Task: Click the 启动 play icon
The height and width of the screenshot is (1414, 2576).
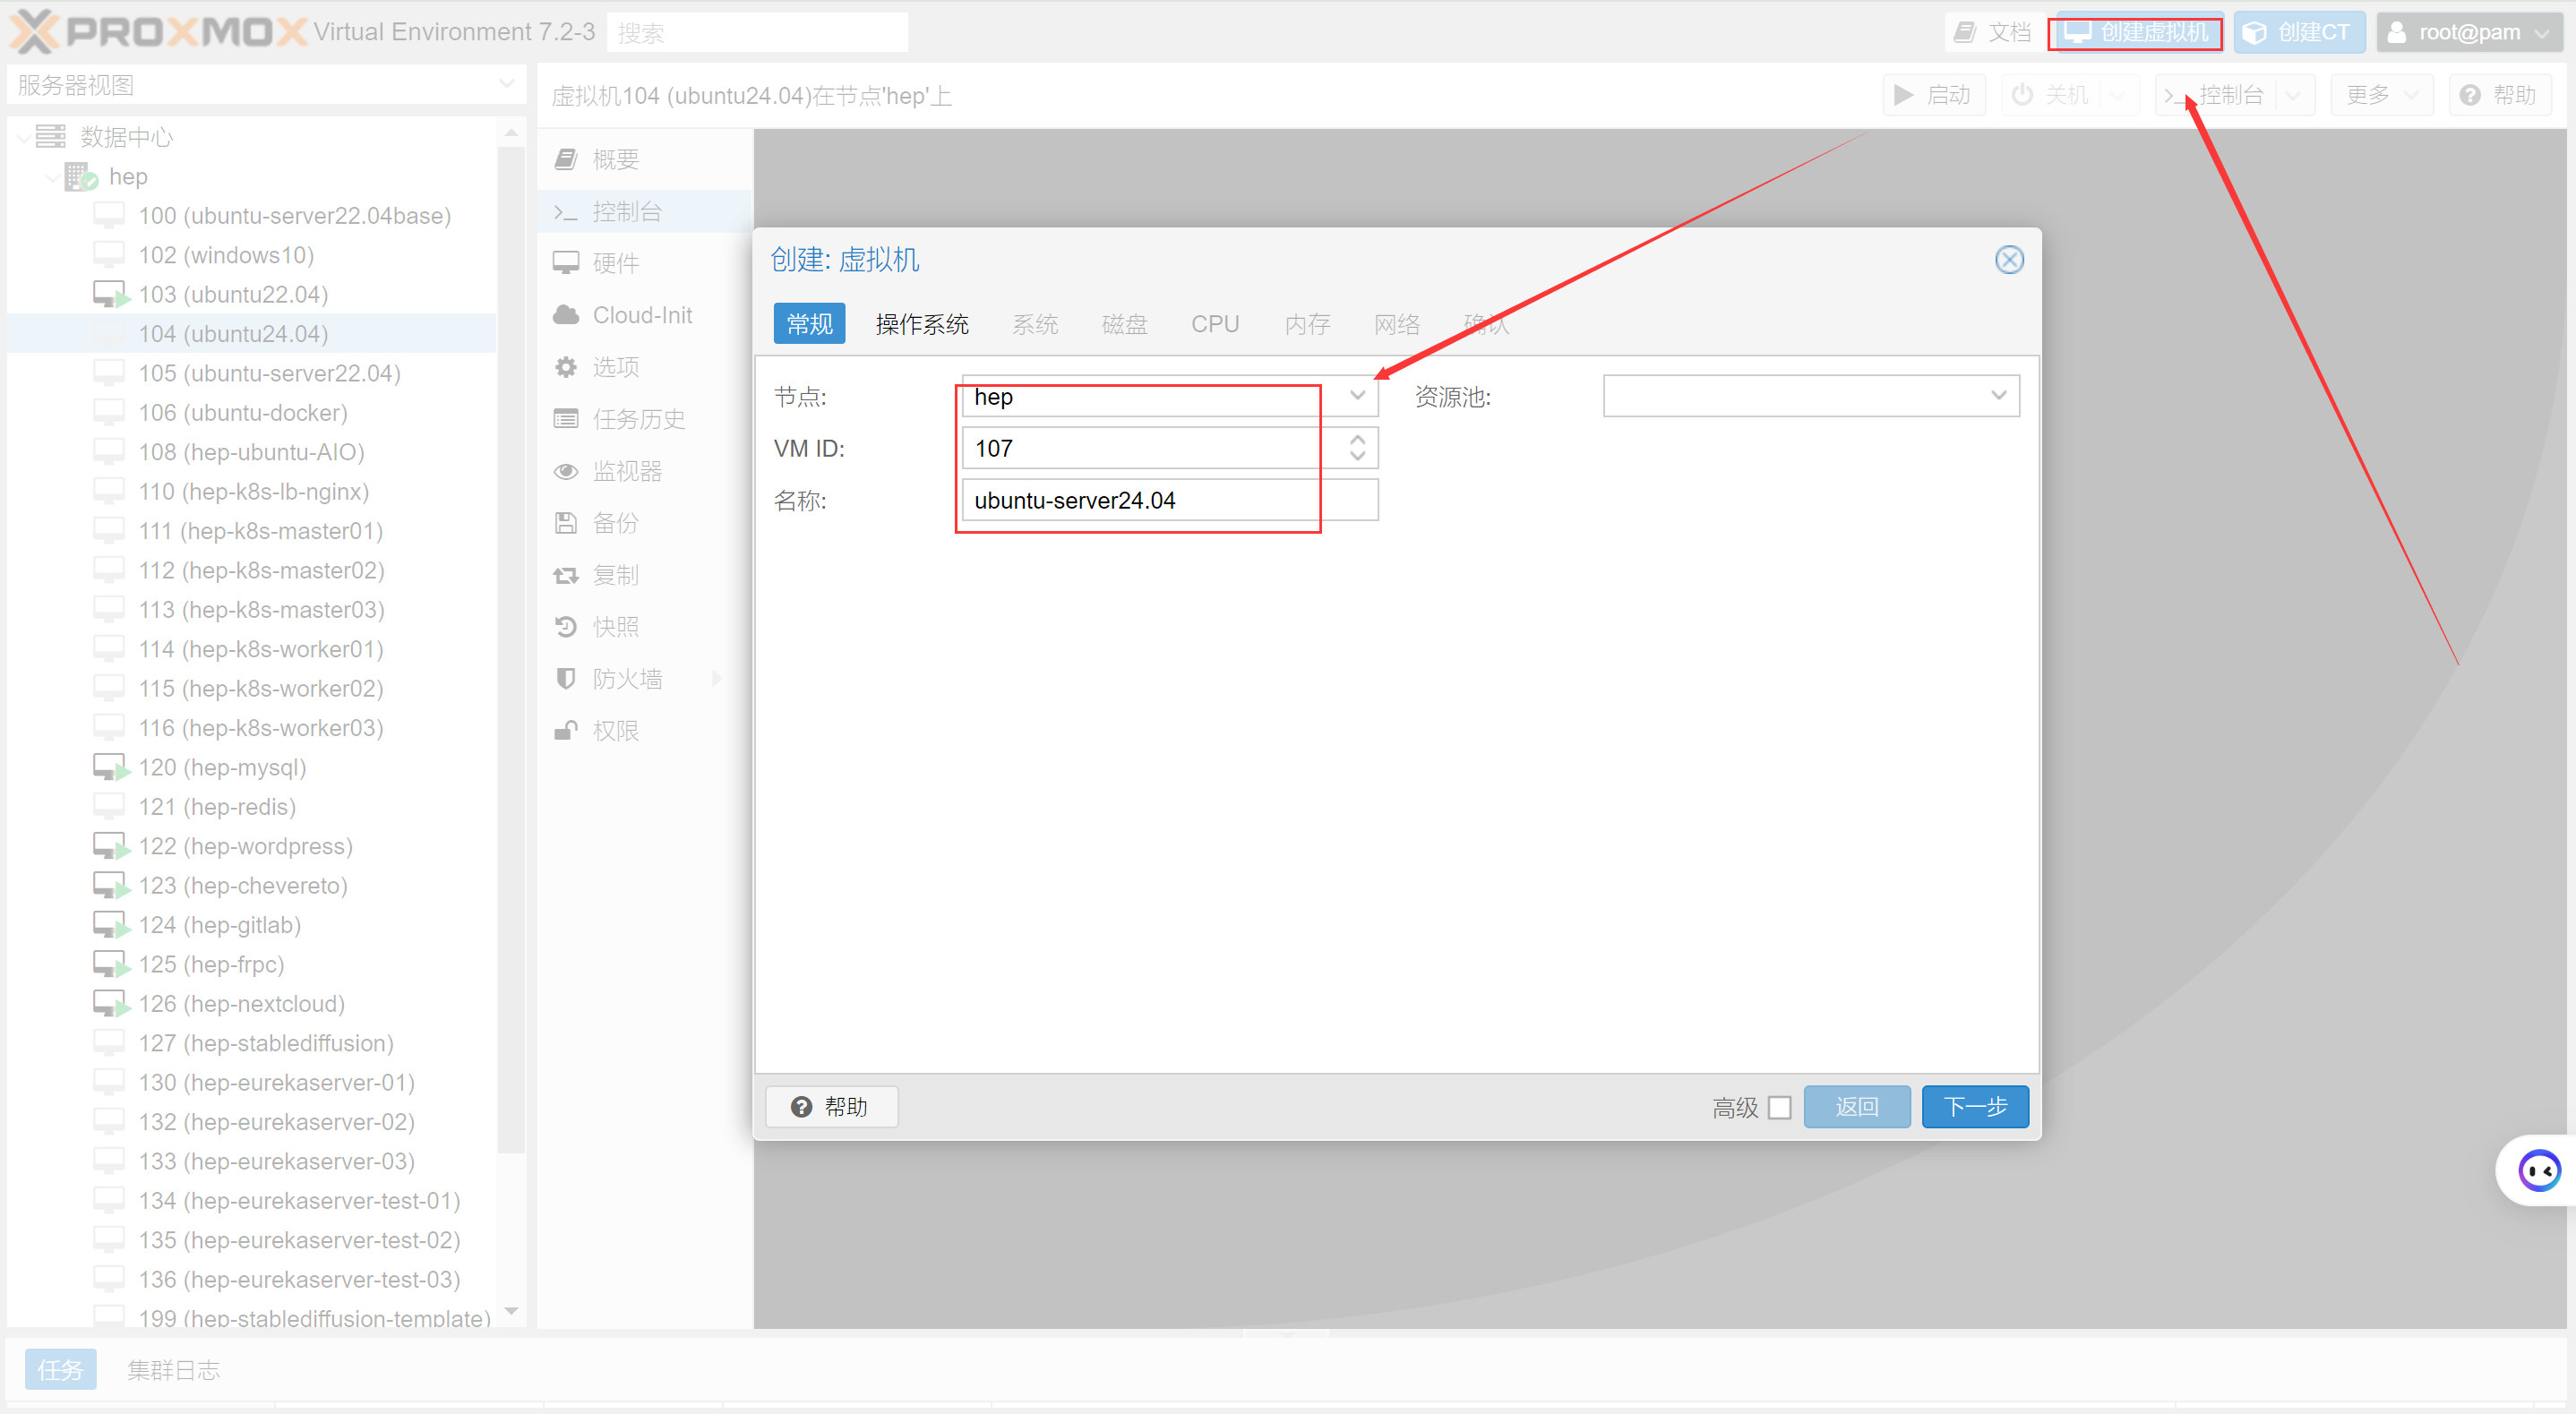Action: click(x=1904, y=95)
